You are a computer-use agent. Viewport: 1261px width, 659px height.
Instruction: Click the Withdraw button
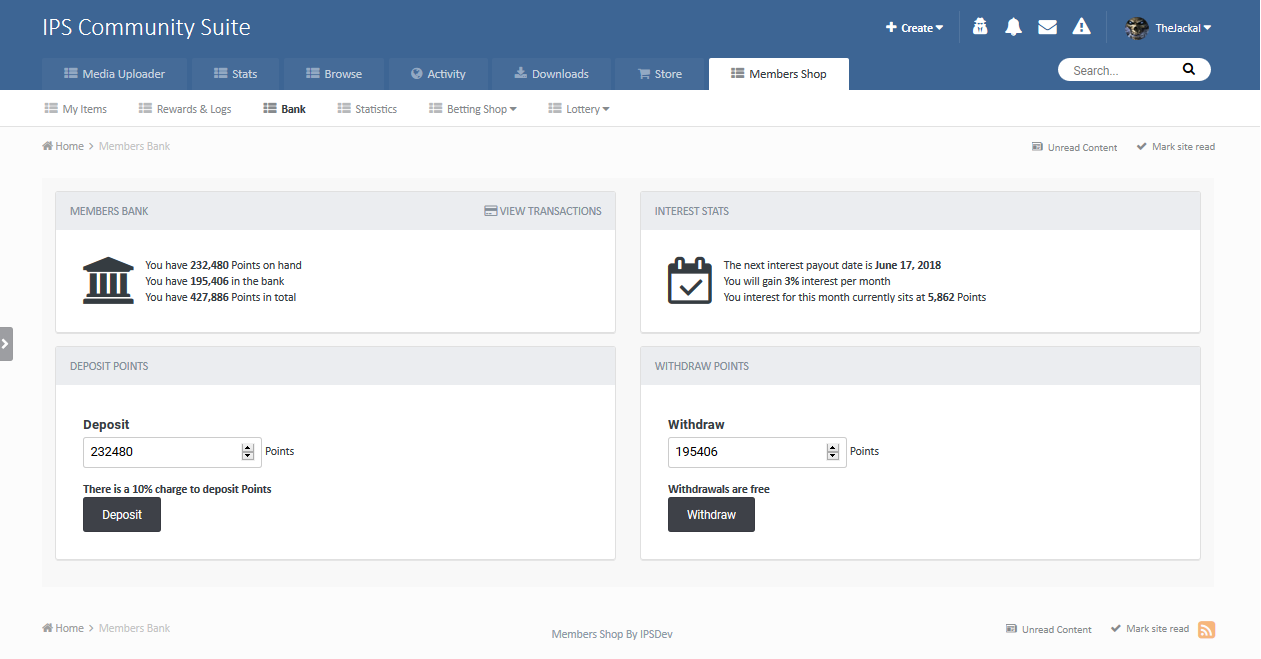[x=711, y=514]
